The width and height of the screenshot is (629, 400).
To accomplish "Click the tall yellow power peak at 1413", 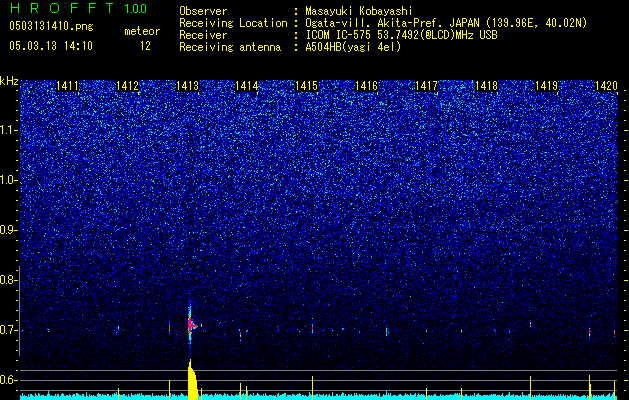I will (x=192, y=380).
